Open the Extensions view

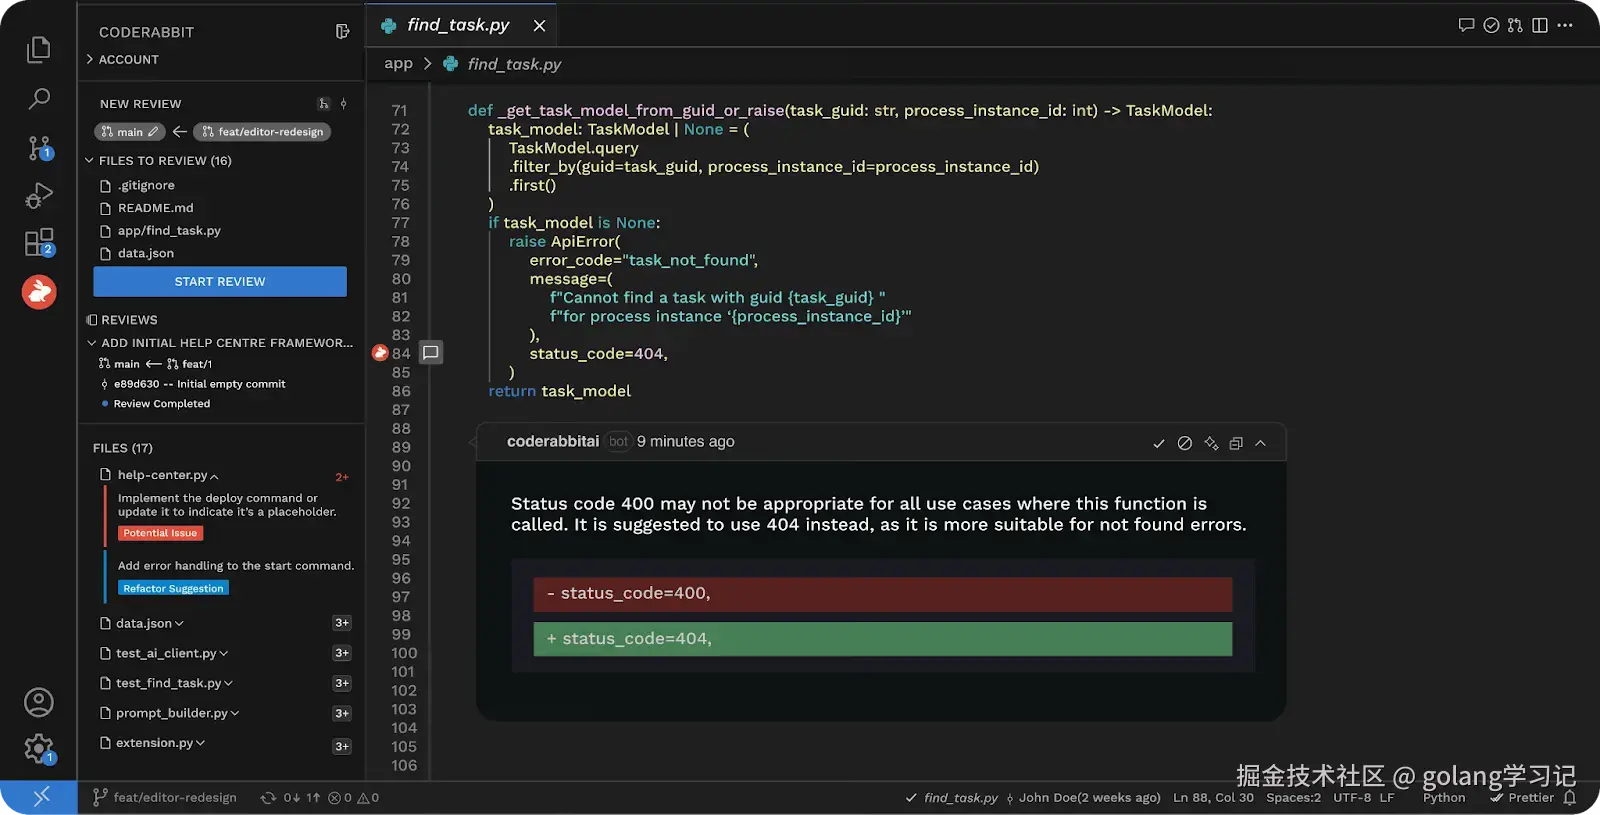click(38, 242)
